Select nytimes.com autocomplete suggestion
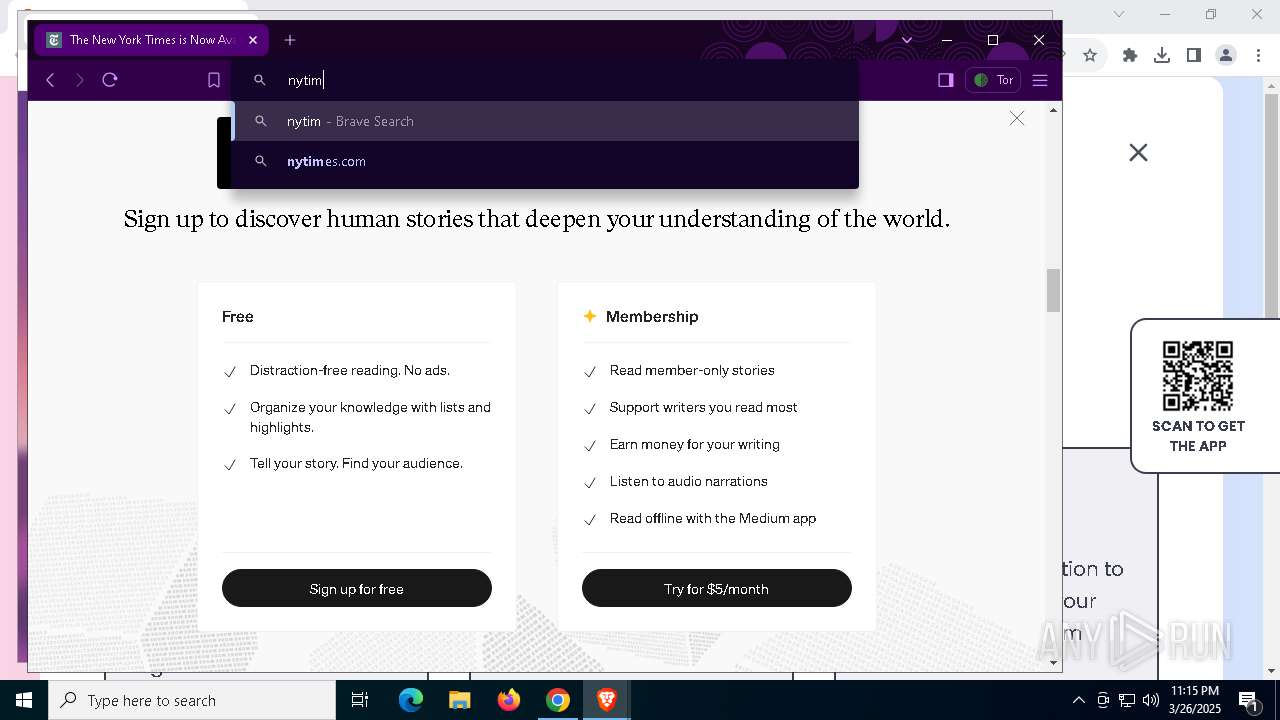The image size is (1280, 720). coord(546,161)
